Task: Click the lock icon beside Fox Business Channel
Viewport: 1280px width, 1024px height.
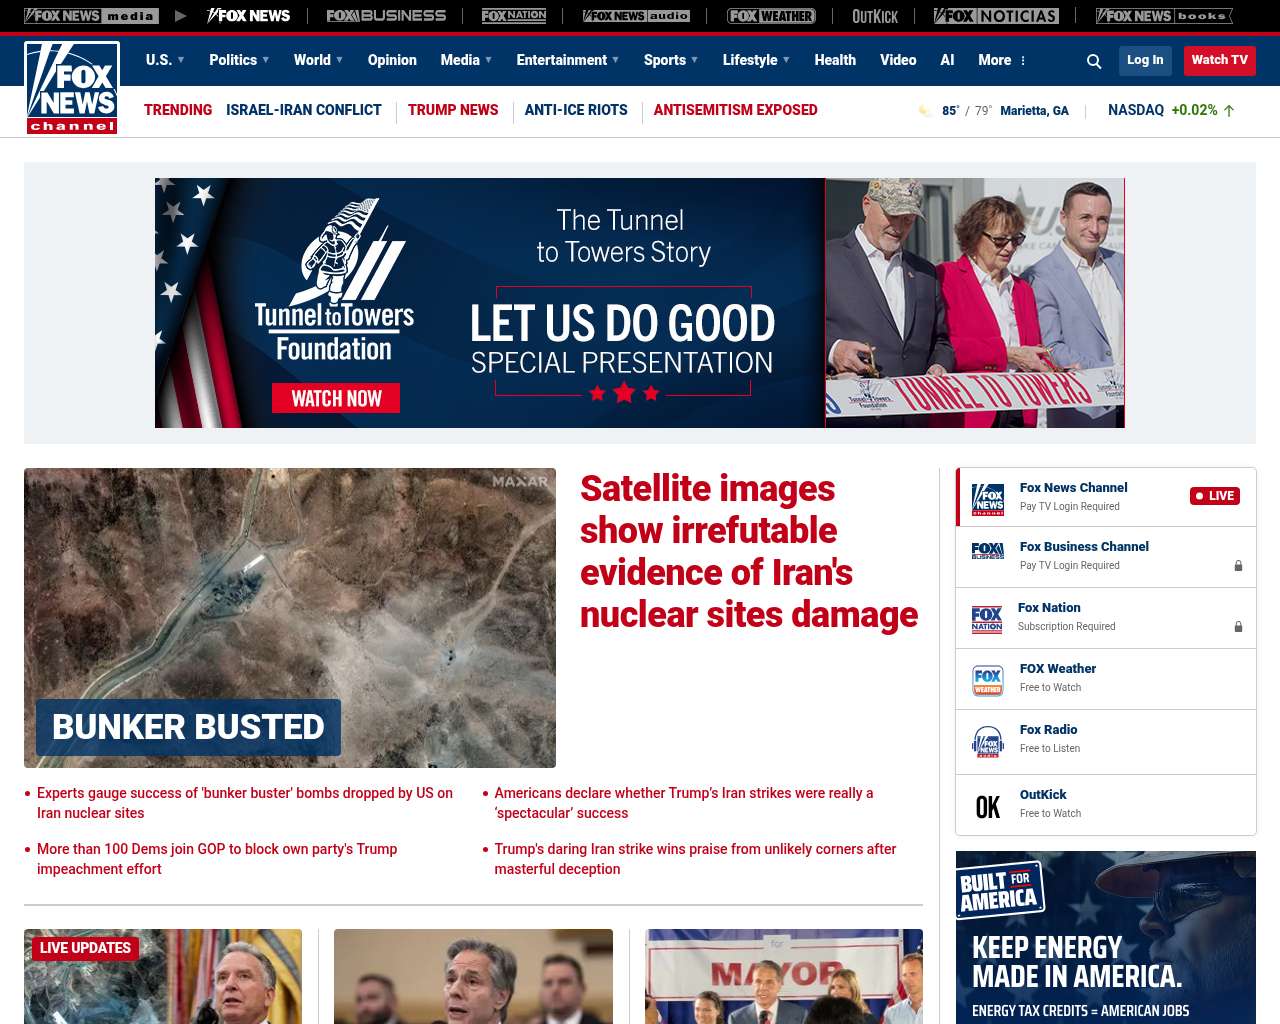Action: click(1238, 566)
